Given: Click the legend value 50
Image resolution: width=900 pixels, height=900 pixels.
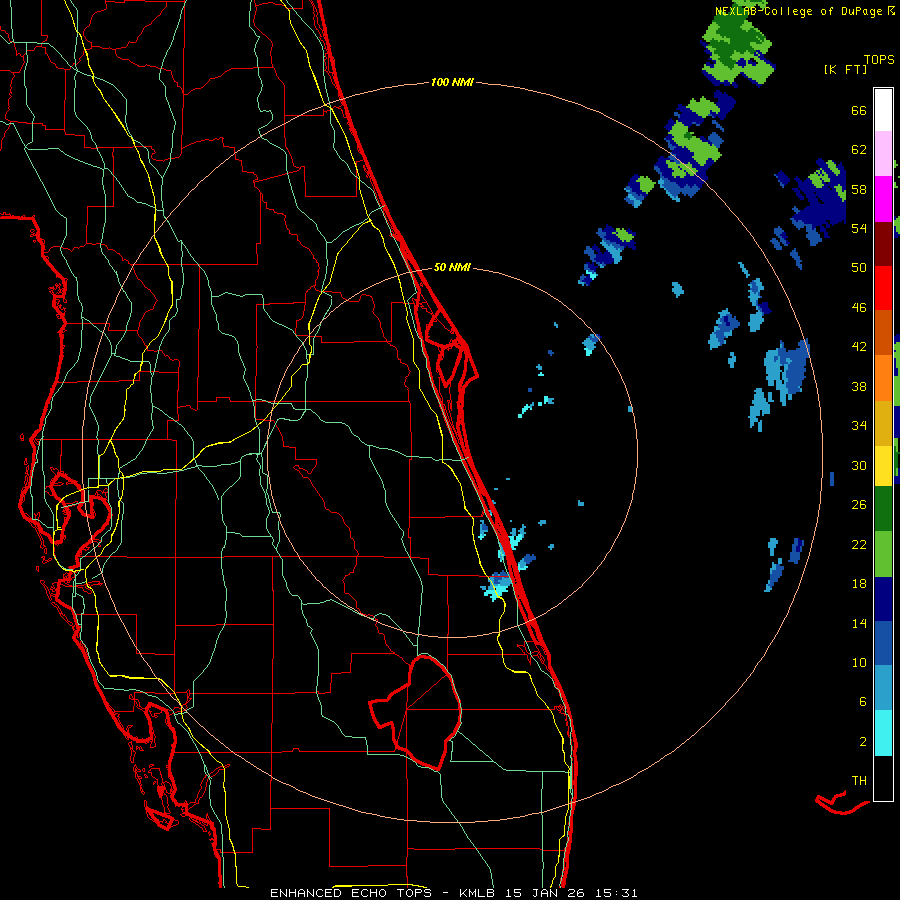Looking at the screenshot, I should coord(859,268).
